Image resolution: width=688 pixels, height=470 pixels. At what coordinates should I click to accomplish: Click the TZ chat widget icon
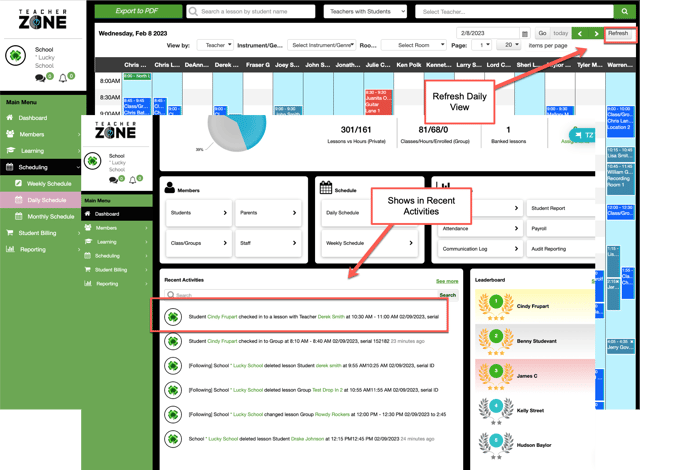click(583, 135)
